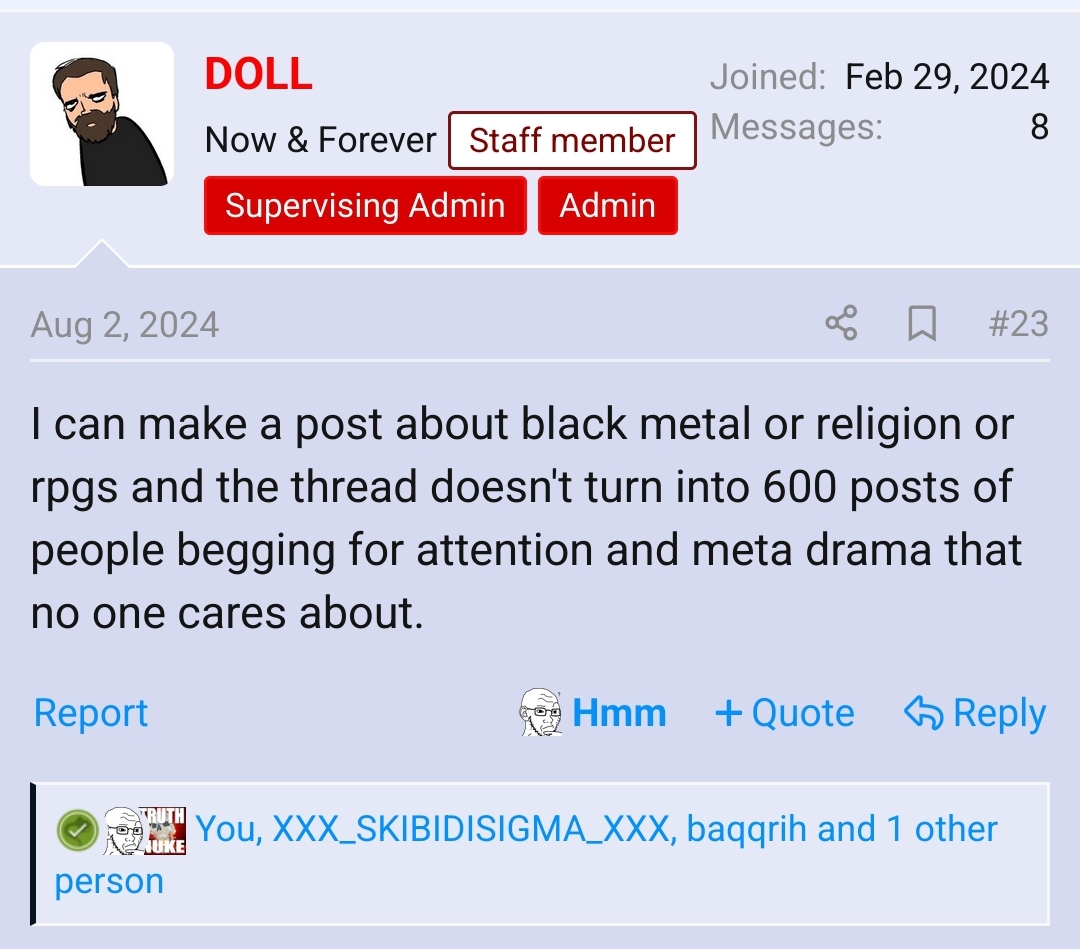Open the post number #23 permalink

(x=1018, y=323)
